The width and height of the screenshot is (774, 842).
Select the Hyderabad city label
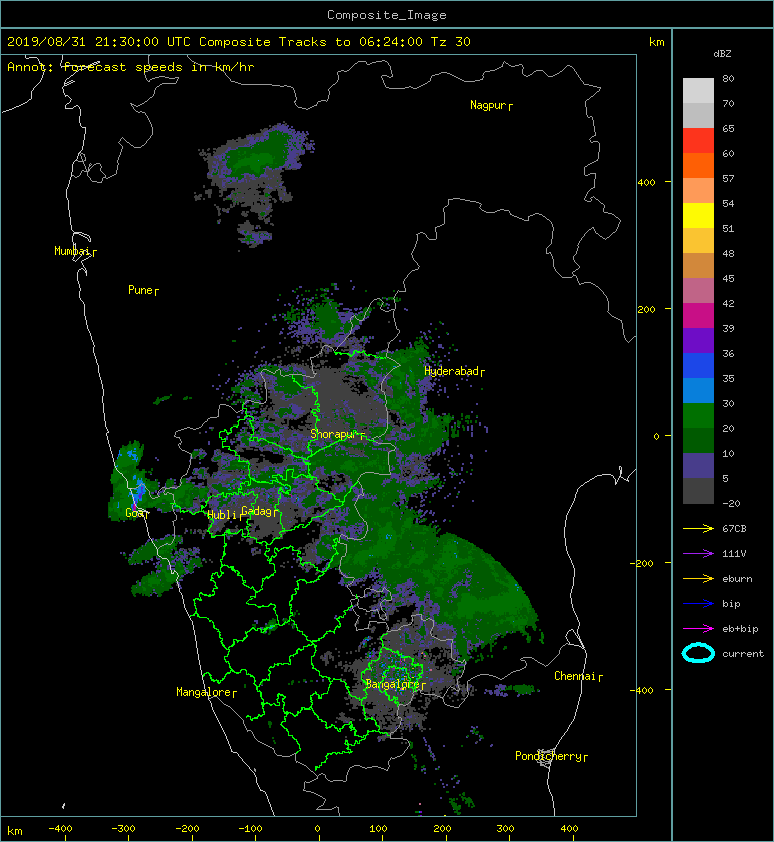454,372
